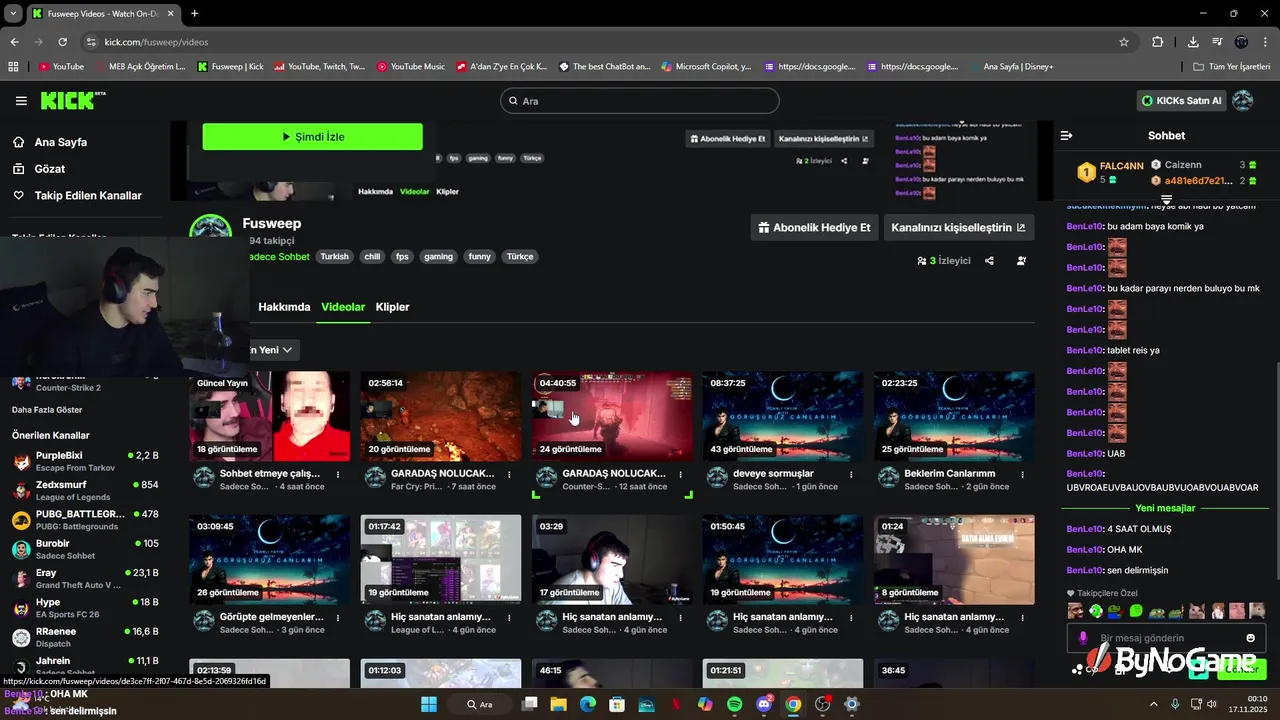Reload the page
The width and height of the screenshot is (1280, 720).
coord(62,42)
